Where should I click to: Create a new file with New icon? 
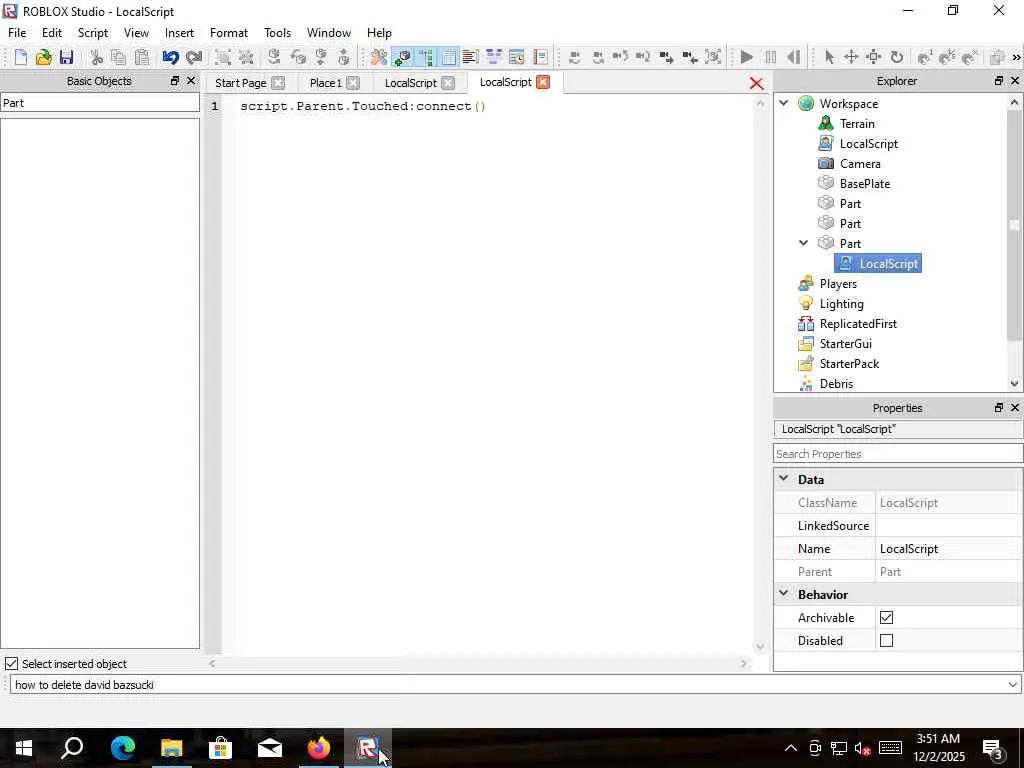coord(20,57)
